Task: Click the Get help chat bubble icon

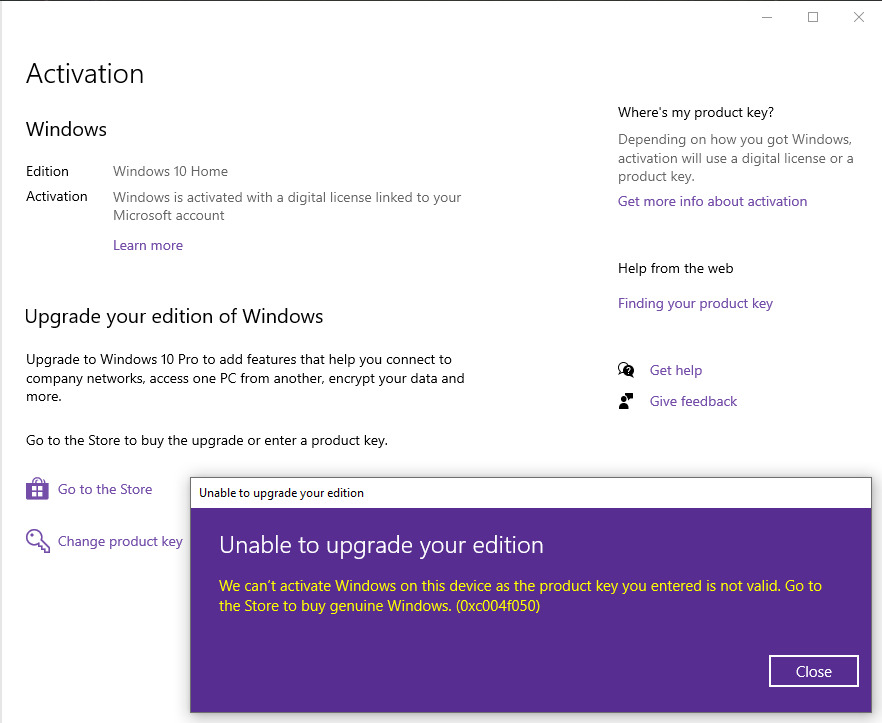Action: (x=626, y=370)
